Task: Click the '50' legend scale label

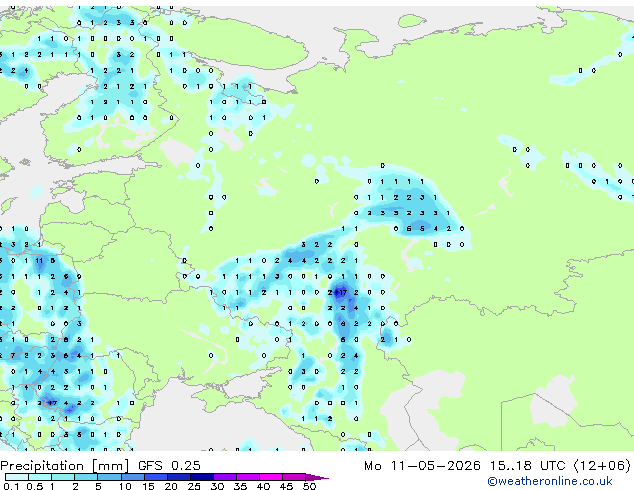Action: click(x=309, y=486)
